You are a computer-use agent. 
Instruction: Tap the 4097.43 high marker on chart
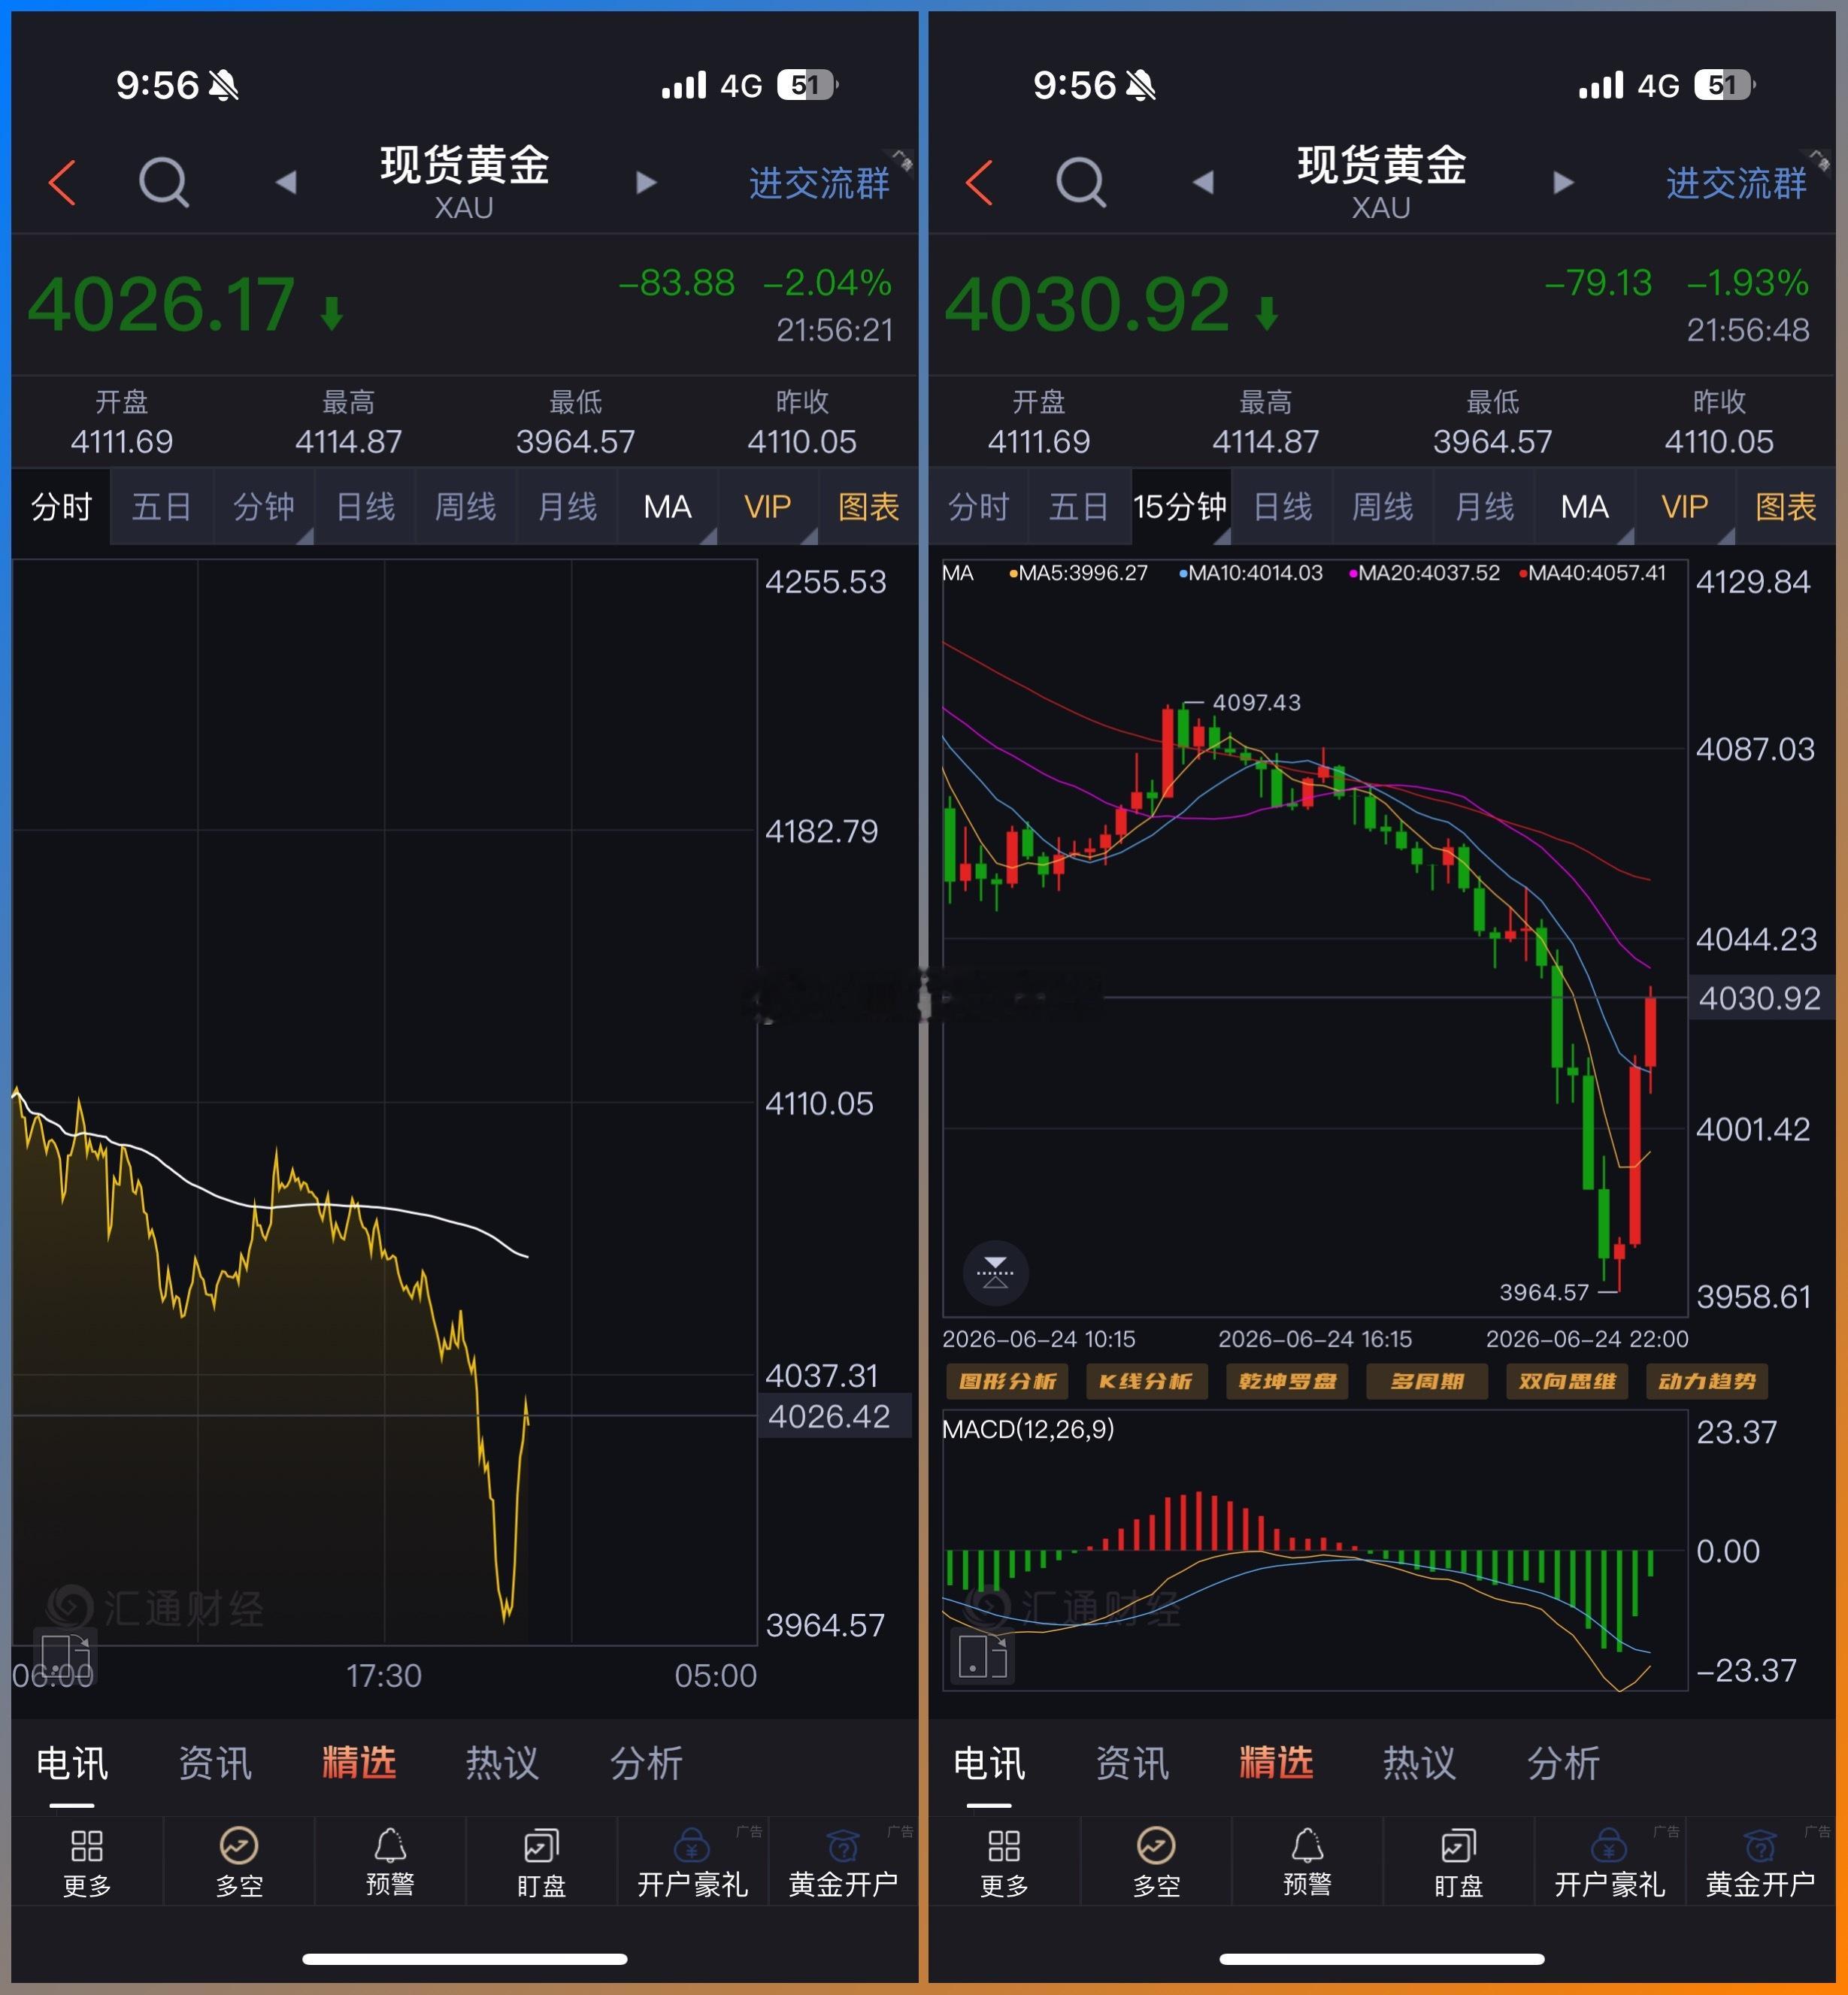(x=1256, y=702)
